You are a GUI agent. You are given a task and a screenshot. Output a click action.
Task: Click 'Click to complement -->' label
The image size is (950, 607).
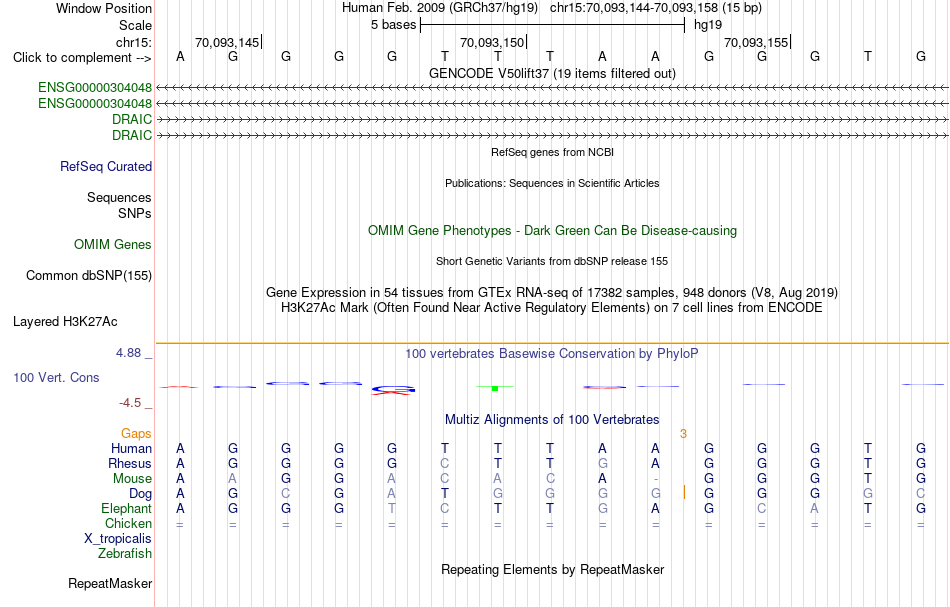pyautogui.click(x=82, y=58)
